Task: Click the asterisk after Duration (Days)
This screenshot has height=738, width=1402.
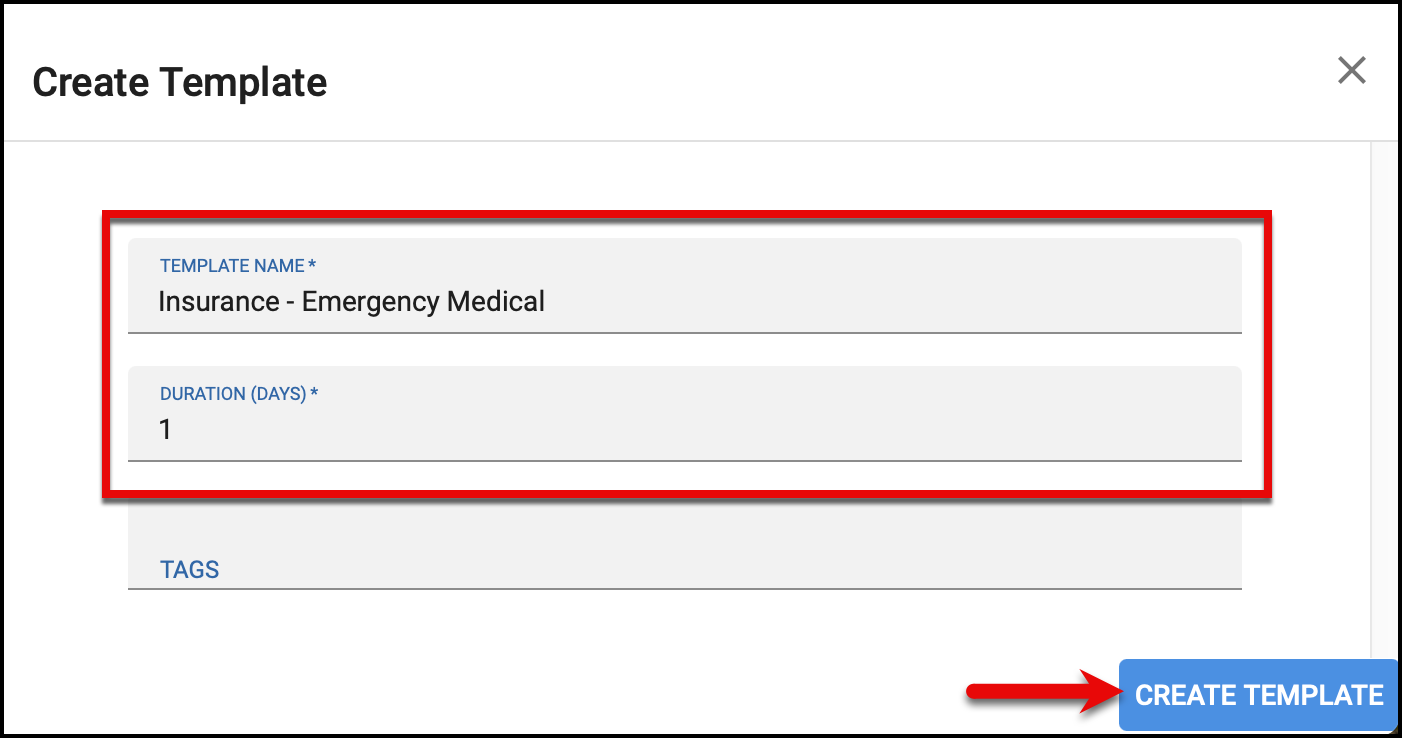Action: coord(314,392)
